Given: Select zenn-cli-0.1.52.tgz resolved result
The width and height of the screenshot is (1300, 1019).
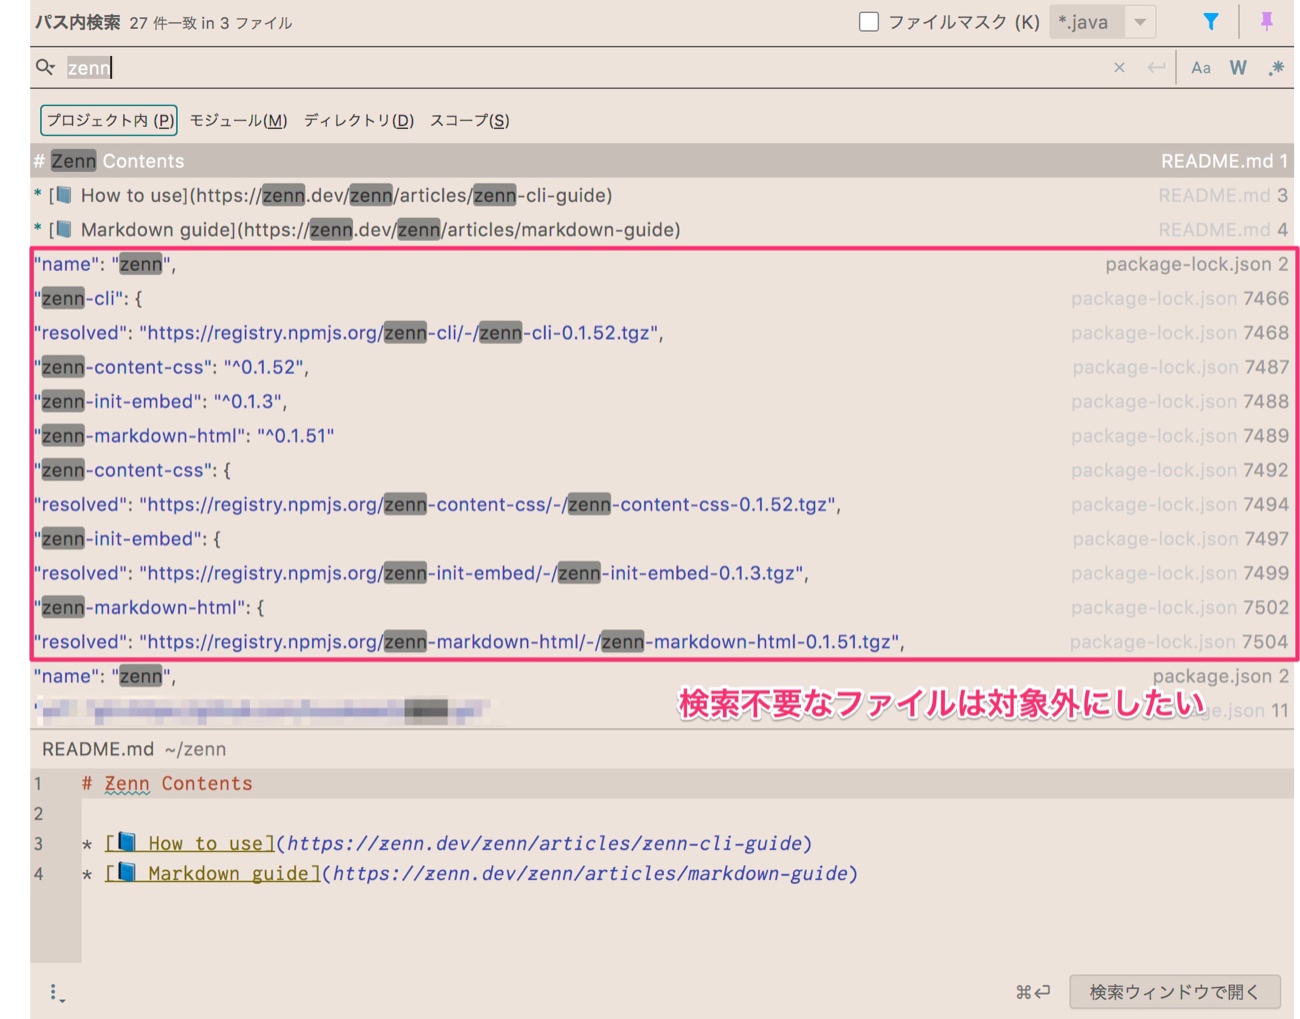Looking at the screenshot, I should (661, 332).
